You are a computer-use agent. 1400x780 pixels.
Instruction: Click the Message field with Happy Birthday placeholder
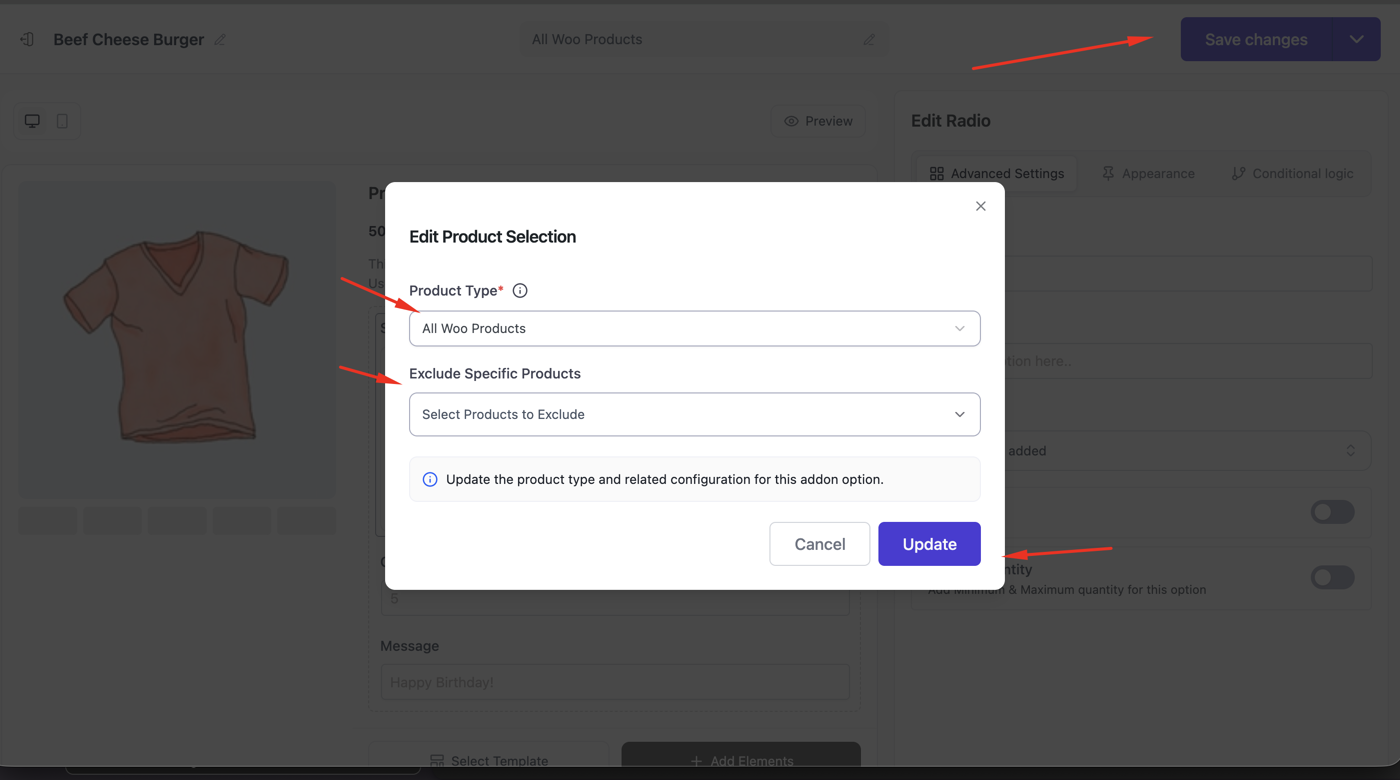[x=615, y=682]
